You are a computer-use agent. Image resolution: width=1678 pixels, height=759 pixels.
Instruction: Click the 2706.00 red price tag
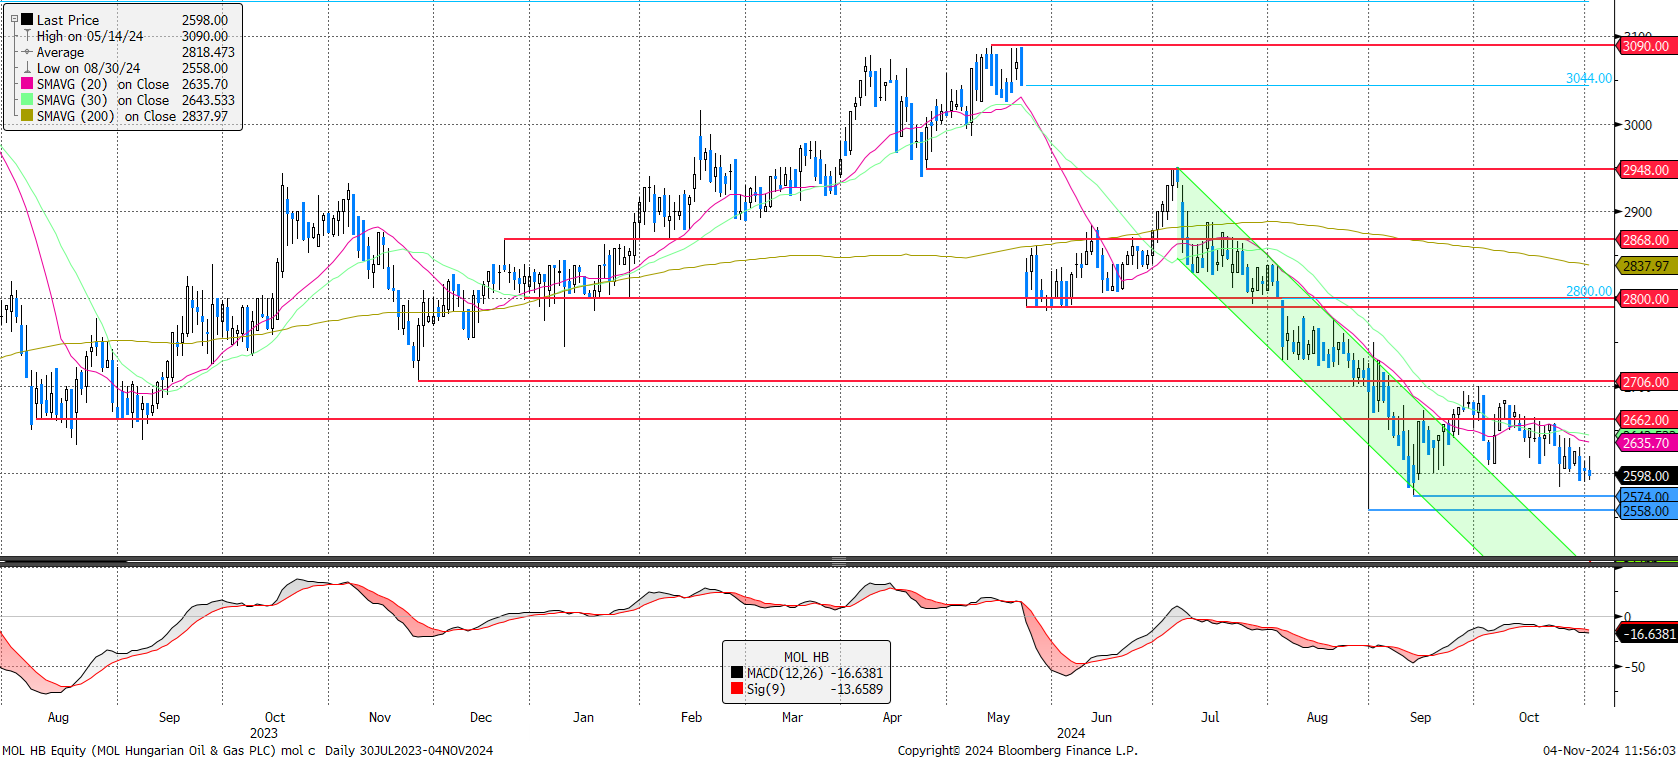click(1645, 382)
